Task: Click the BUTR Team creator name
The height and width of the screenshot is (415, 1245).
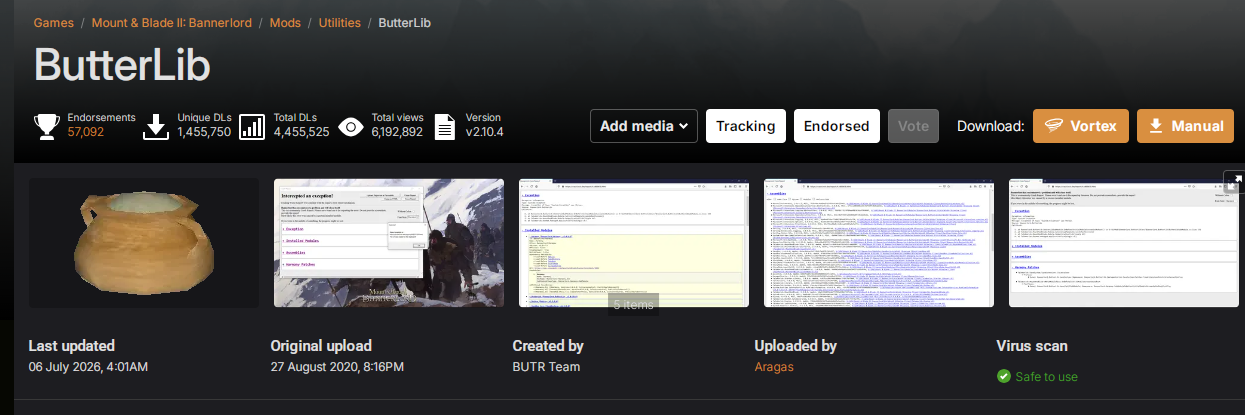Action: click(546, 367)
